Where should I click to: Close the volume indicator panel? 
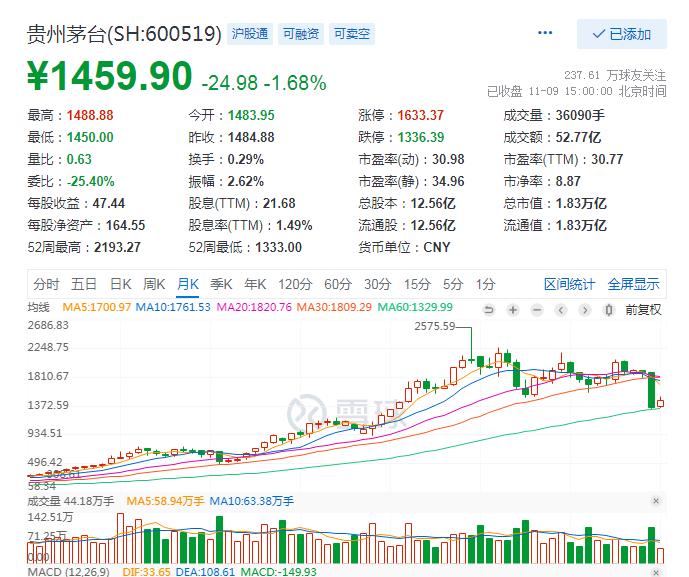coord(656,501)
